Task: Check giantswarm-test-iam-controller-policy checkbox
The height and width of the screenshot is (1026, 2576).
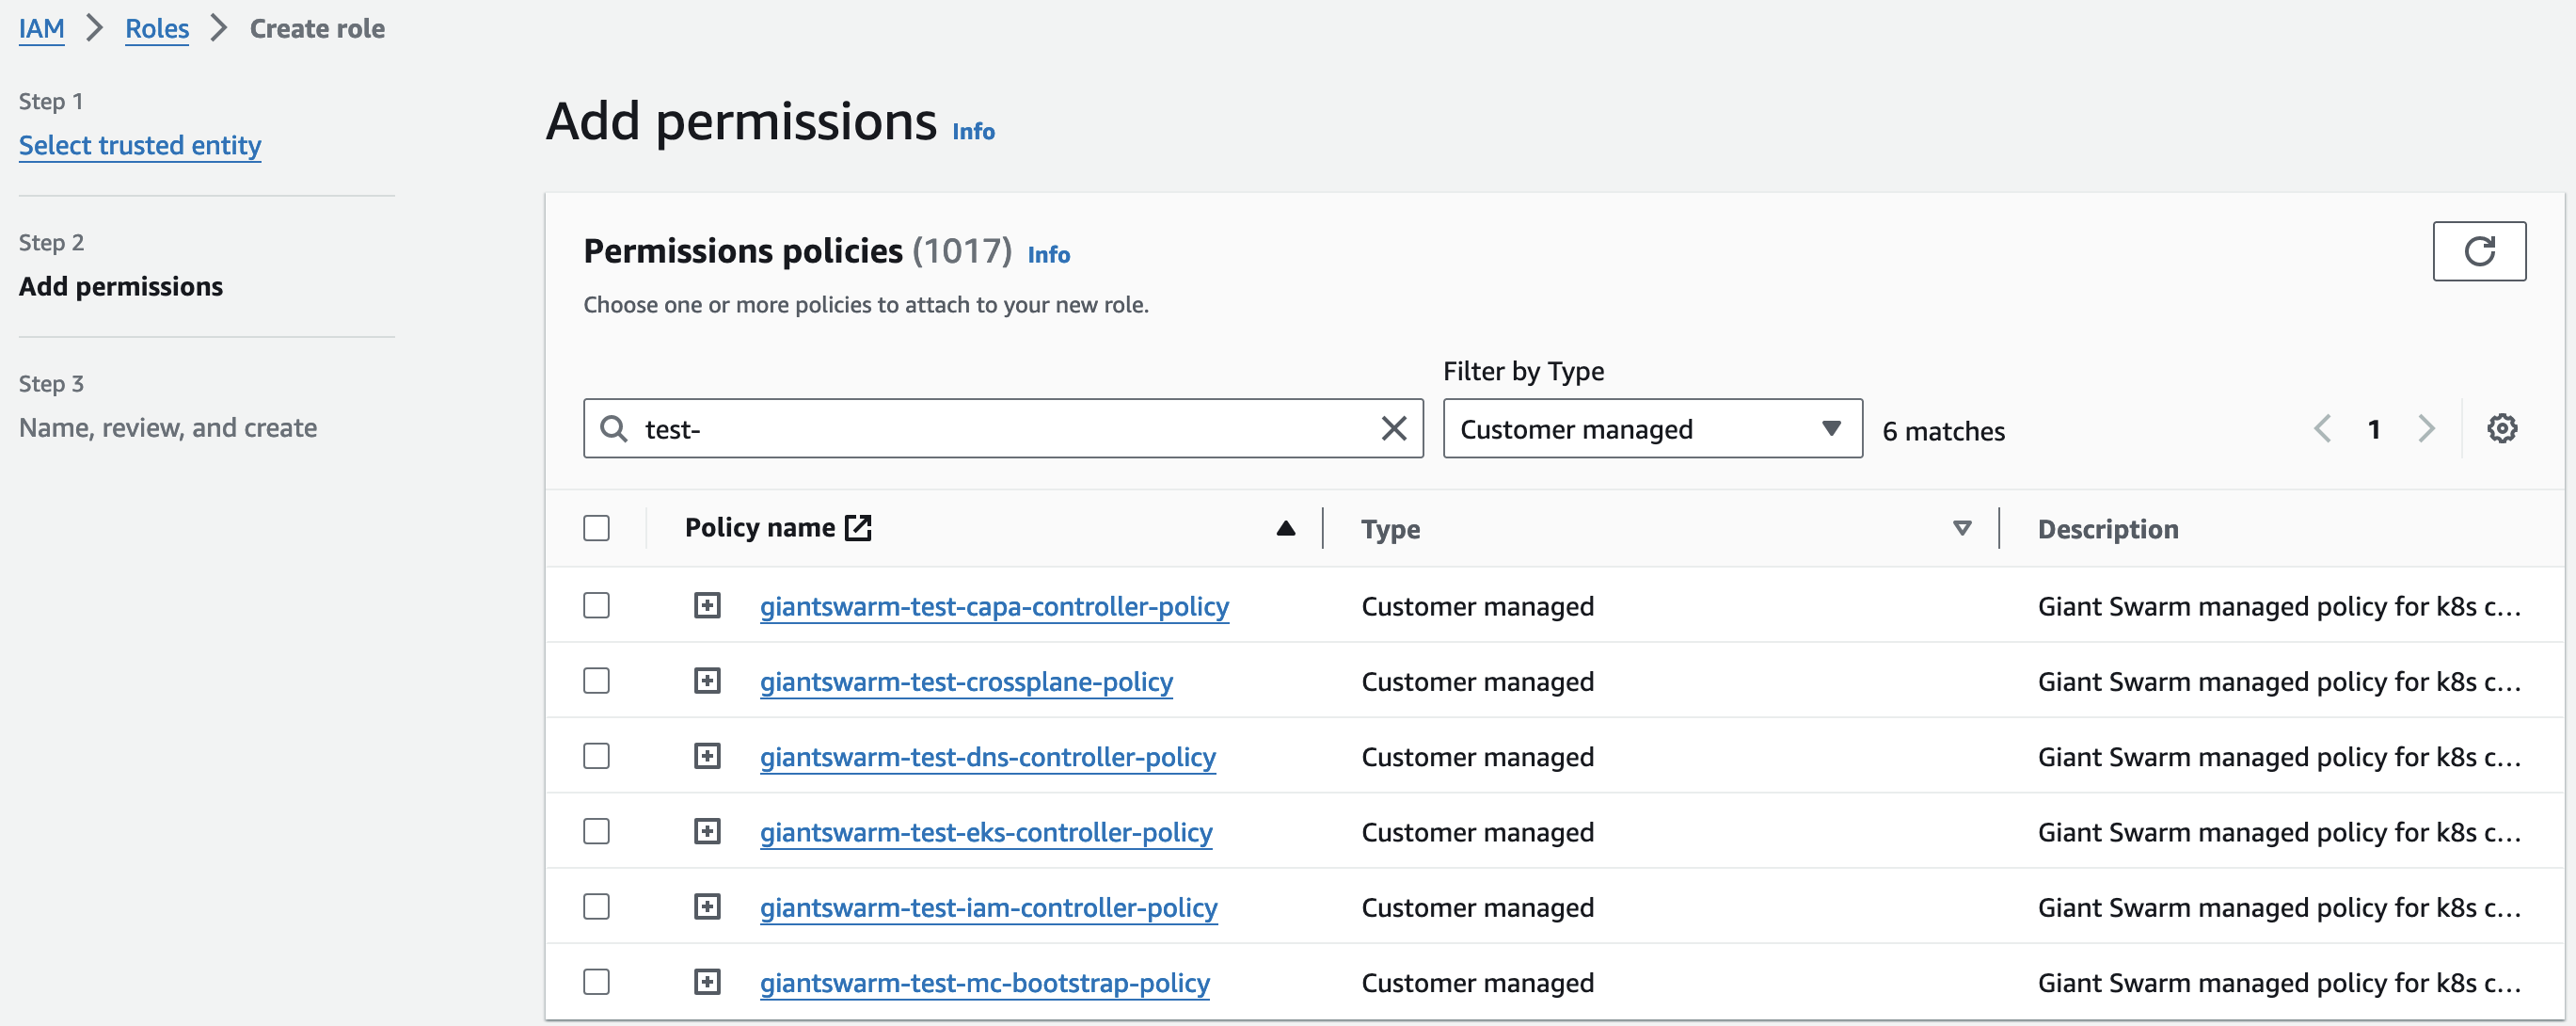Action: pyautogui.click(x=596, y=907)
